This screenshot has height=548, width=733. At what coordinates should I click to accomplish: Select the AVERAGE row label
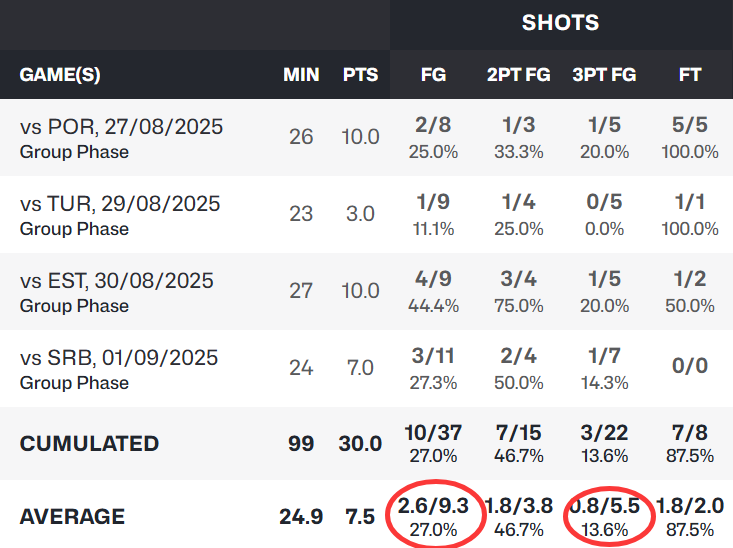72,517
